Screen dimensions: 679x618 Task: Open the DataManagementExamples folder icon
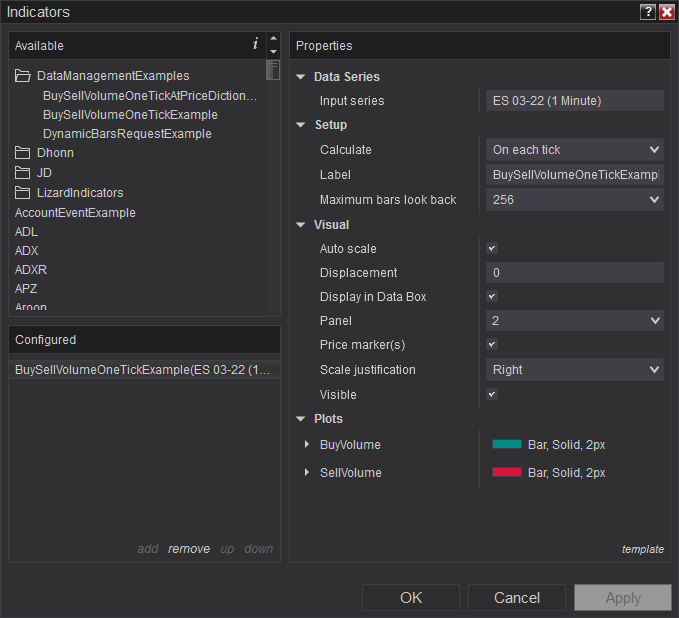pyautogui.click(x=23, y=76)
